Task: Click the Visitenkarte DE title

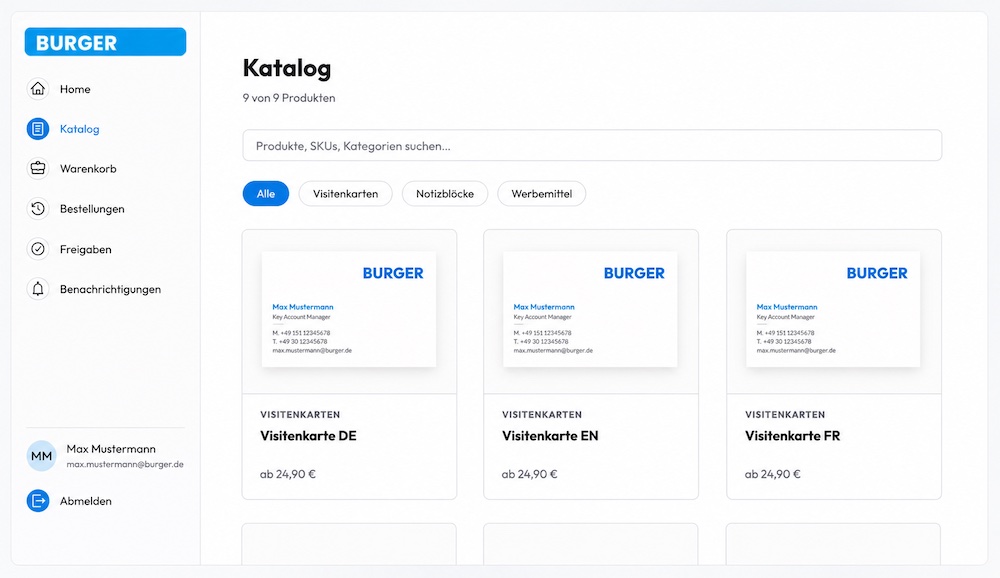Action: point(308,436)
